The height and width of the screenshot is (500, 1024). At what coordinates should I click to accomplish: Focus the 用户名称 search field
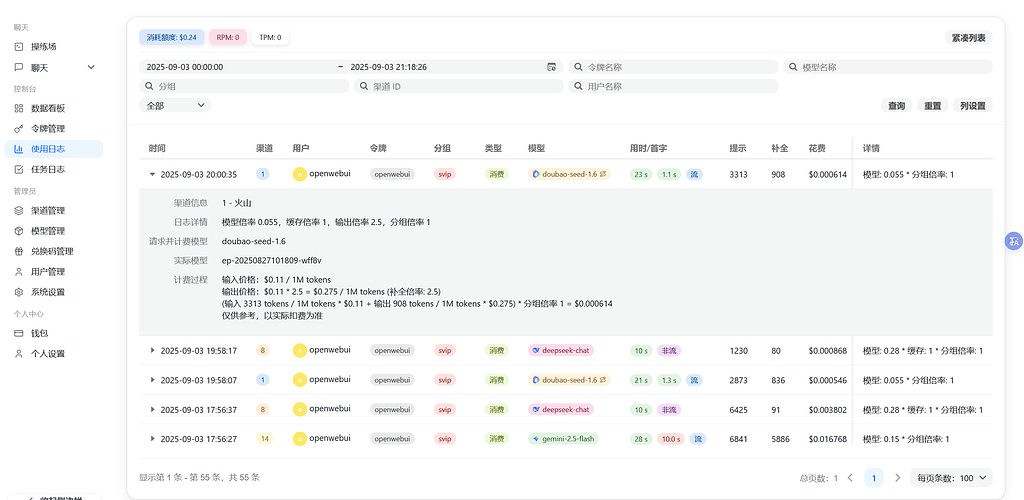pyautogui.click(x=673, y=86)
